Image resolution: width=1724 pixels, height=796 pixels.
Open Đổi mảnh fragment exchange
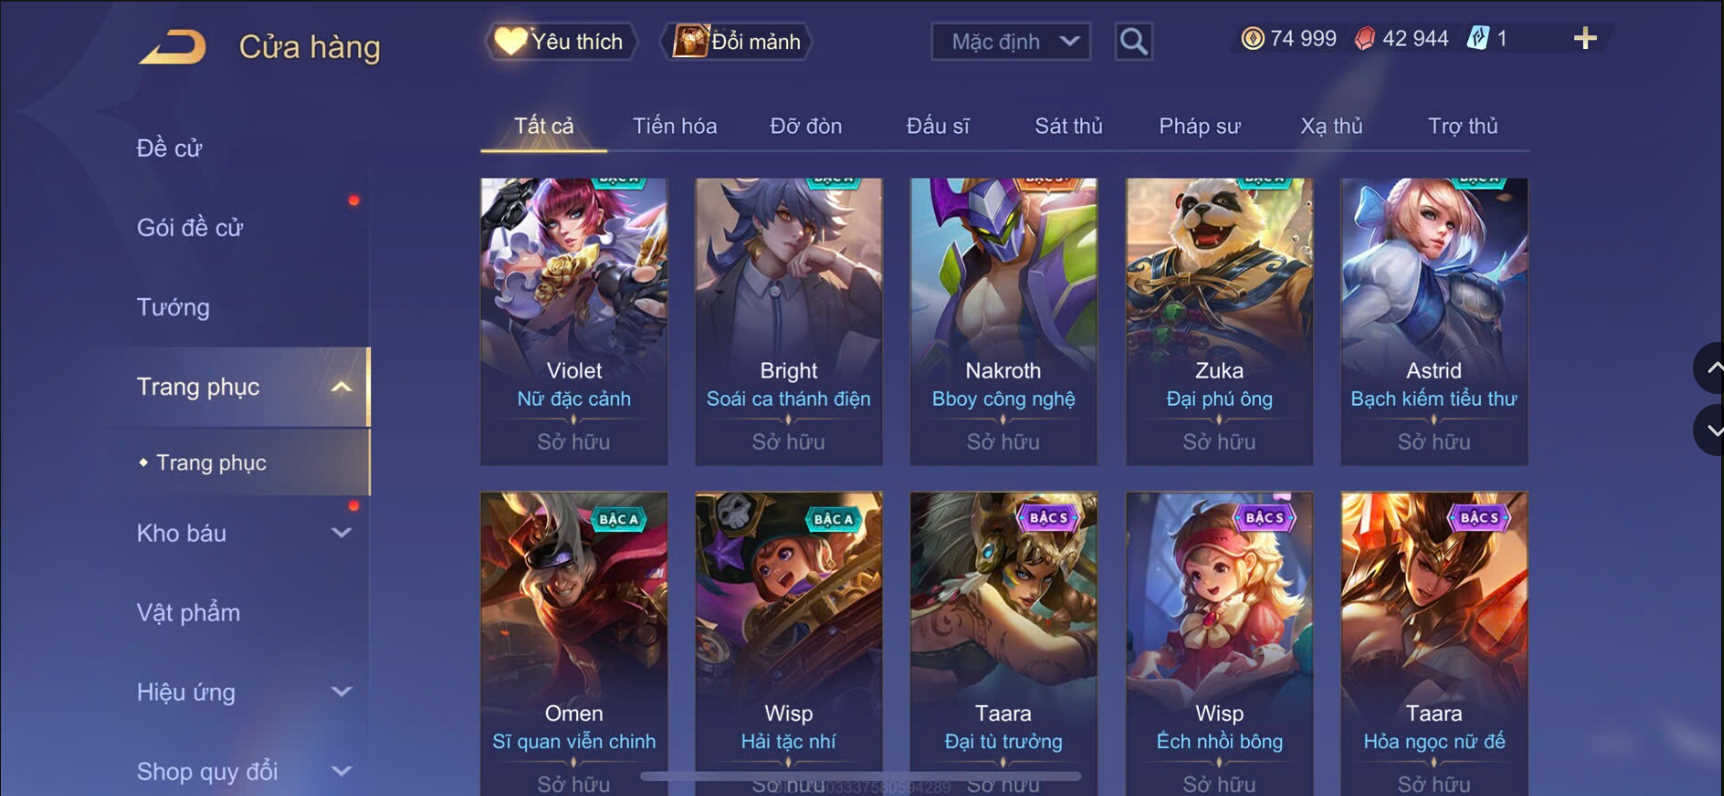click(x=737, y=41)
